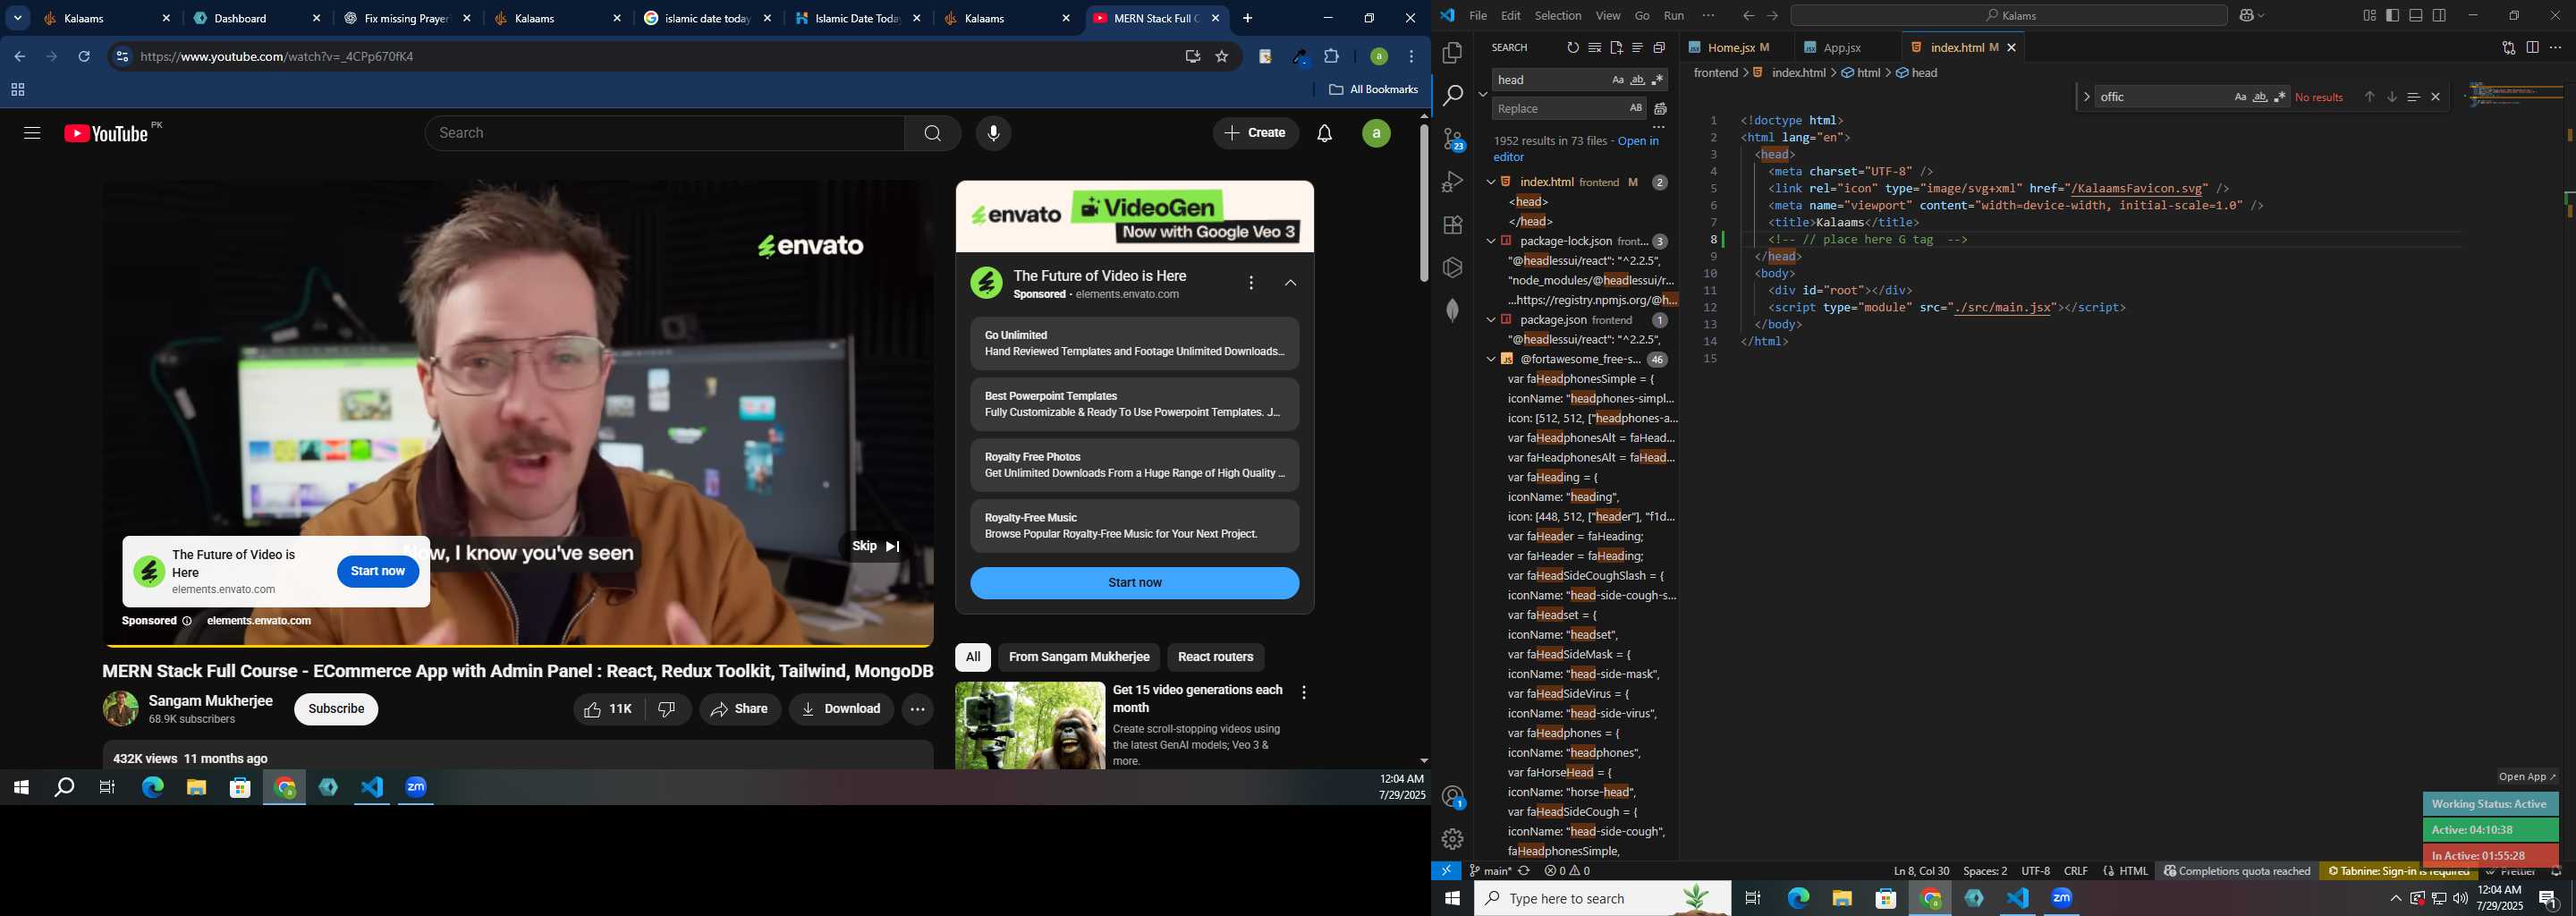Image resolution: width=2576 pixels, height=916 pixels.
Task: Collapse index.html search result group
Action: [x=1490, y=182]
